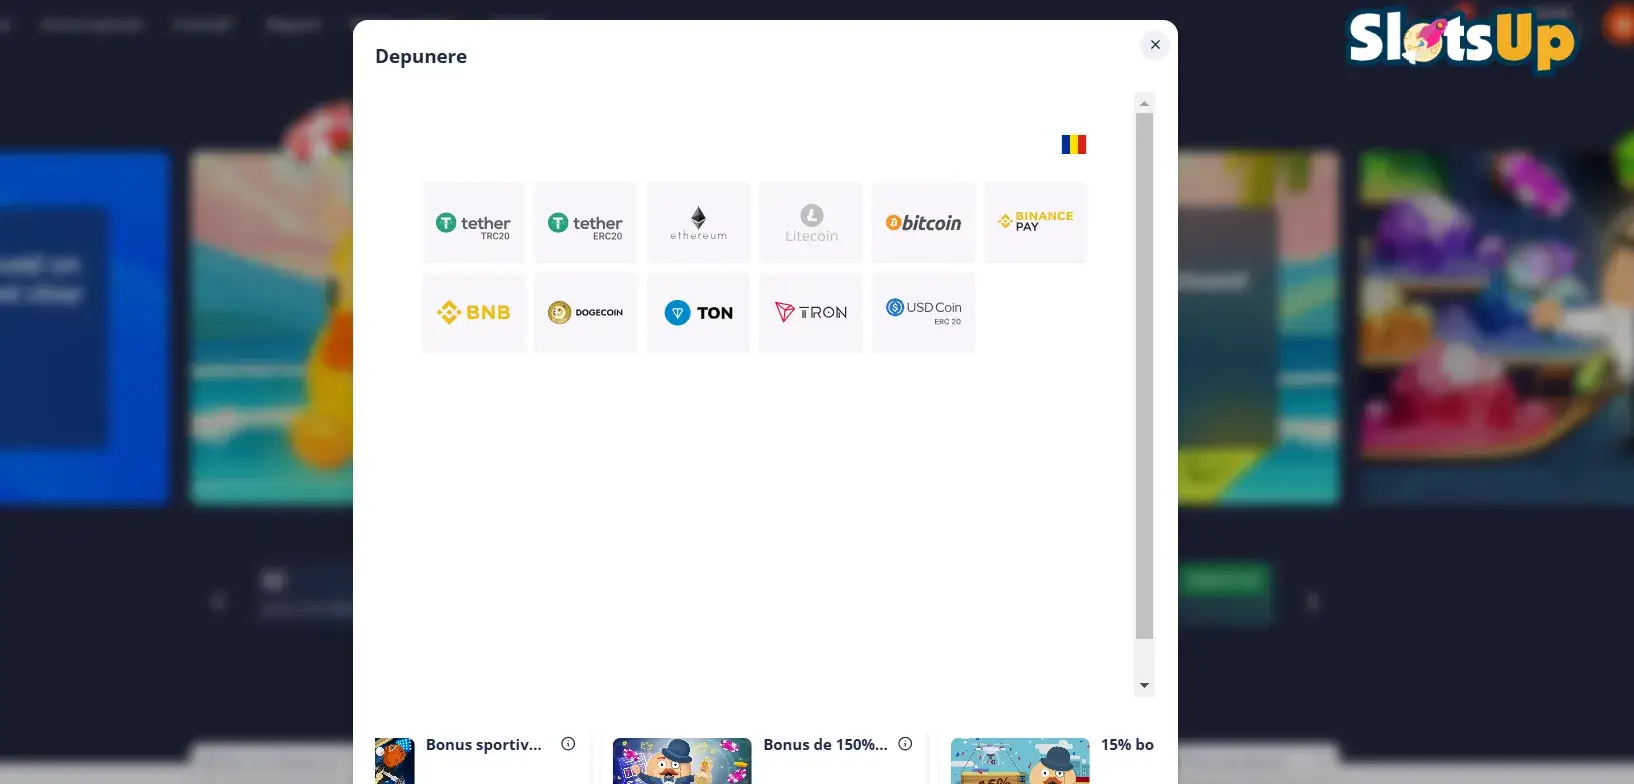Select Tether TRC20 payment method
Image resolution: width=1634 pixels, height=784 pixels.
(x=474, y=222)
